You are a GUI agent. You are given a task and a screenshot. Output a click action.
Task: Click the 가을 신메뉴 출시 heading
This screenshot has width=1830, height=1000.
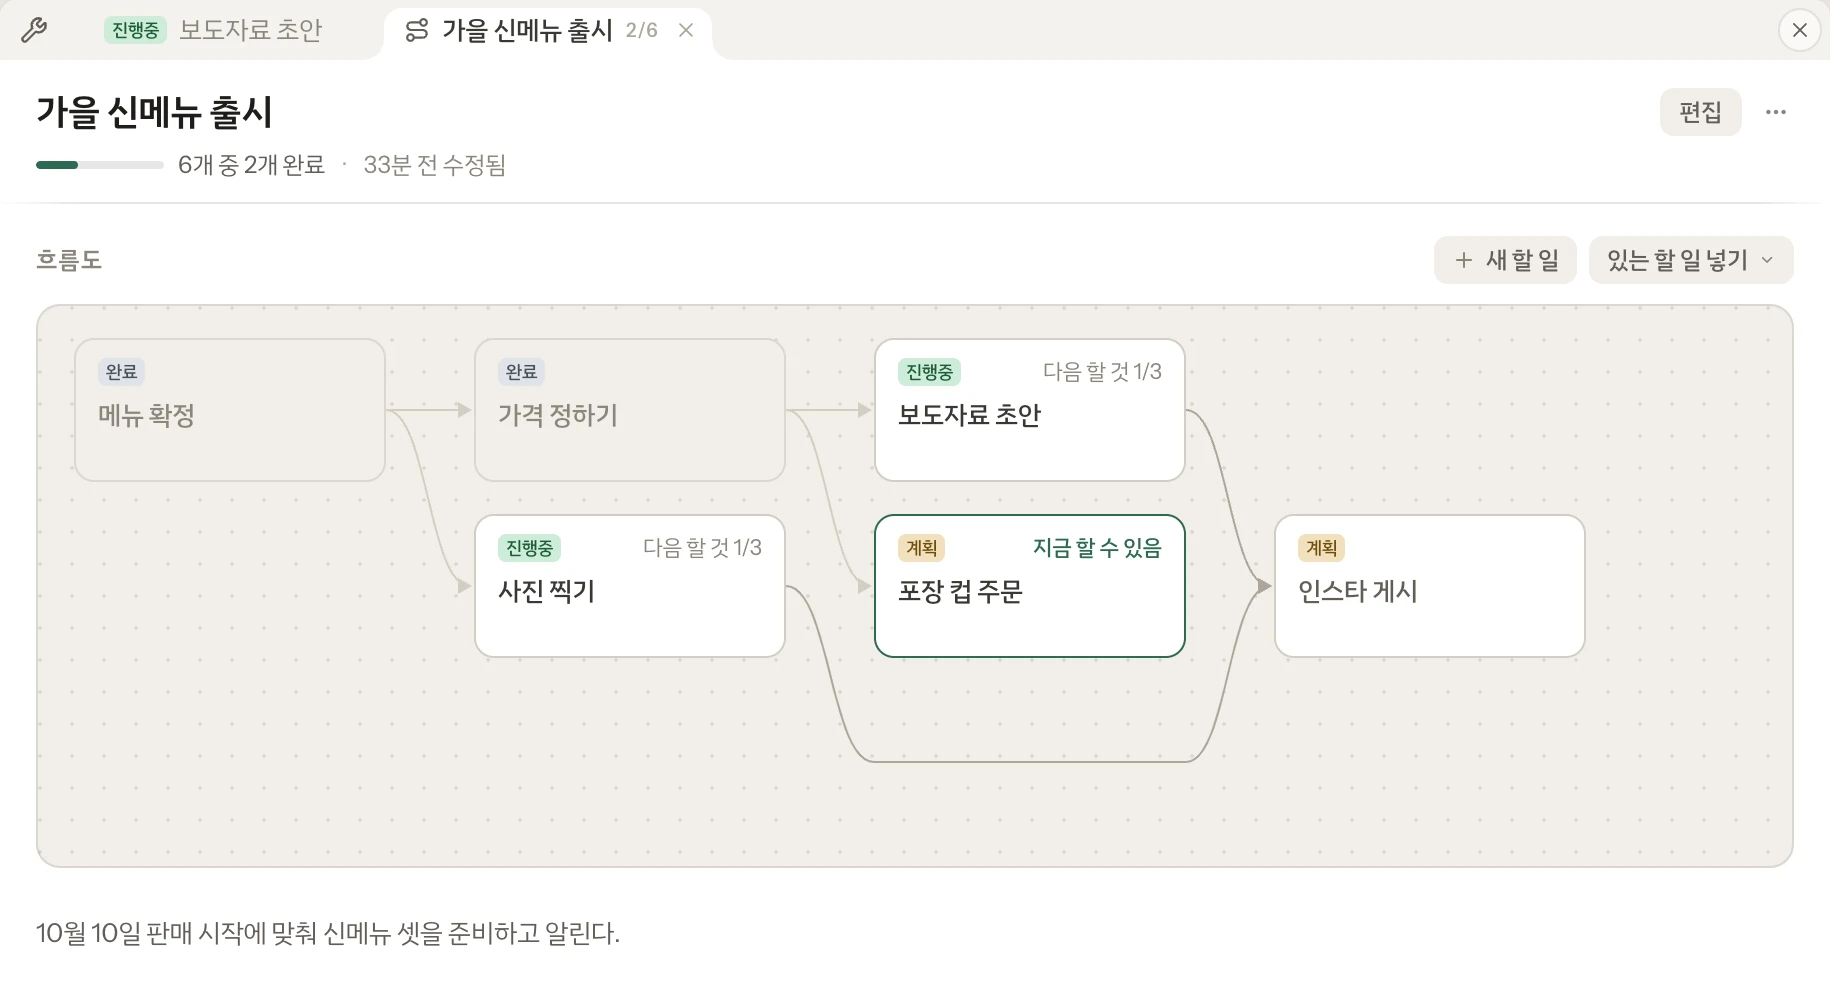tap(154, 112)
